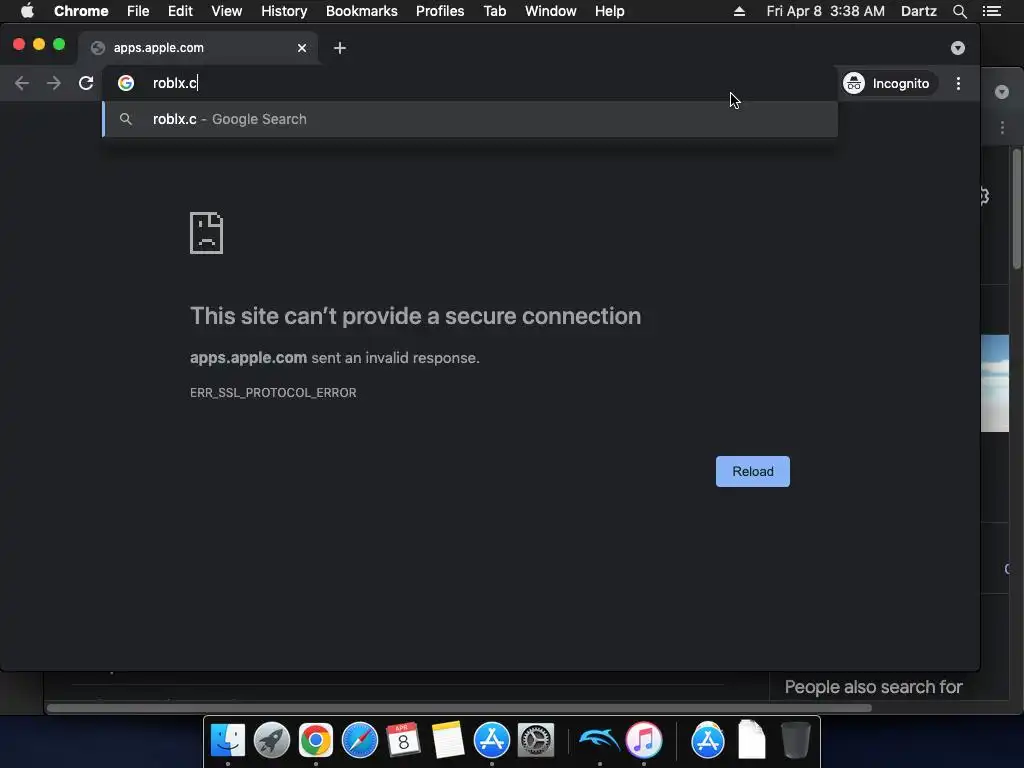The width and height of the screenshot is (1024, 768).
Task: Click the thumbnail image in the background window
Action: coord(995,383)
